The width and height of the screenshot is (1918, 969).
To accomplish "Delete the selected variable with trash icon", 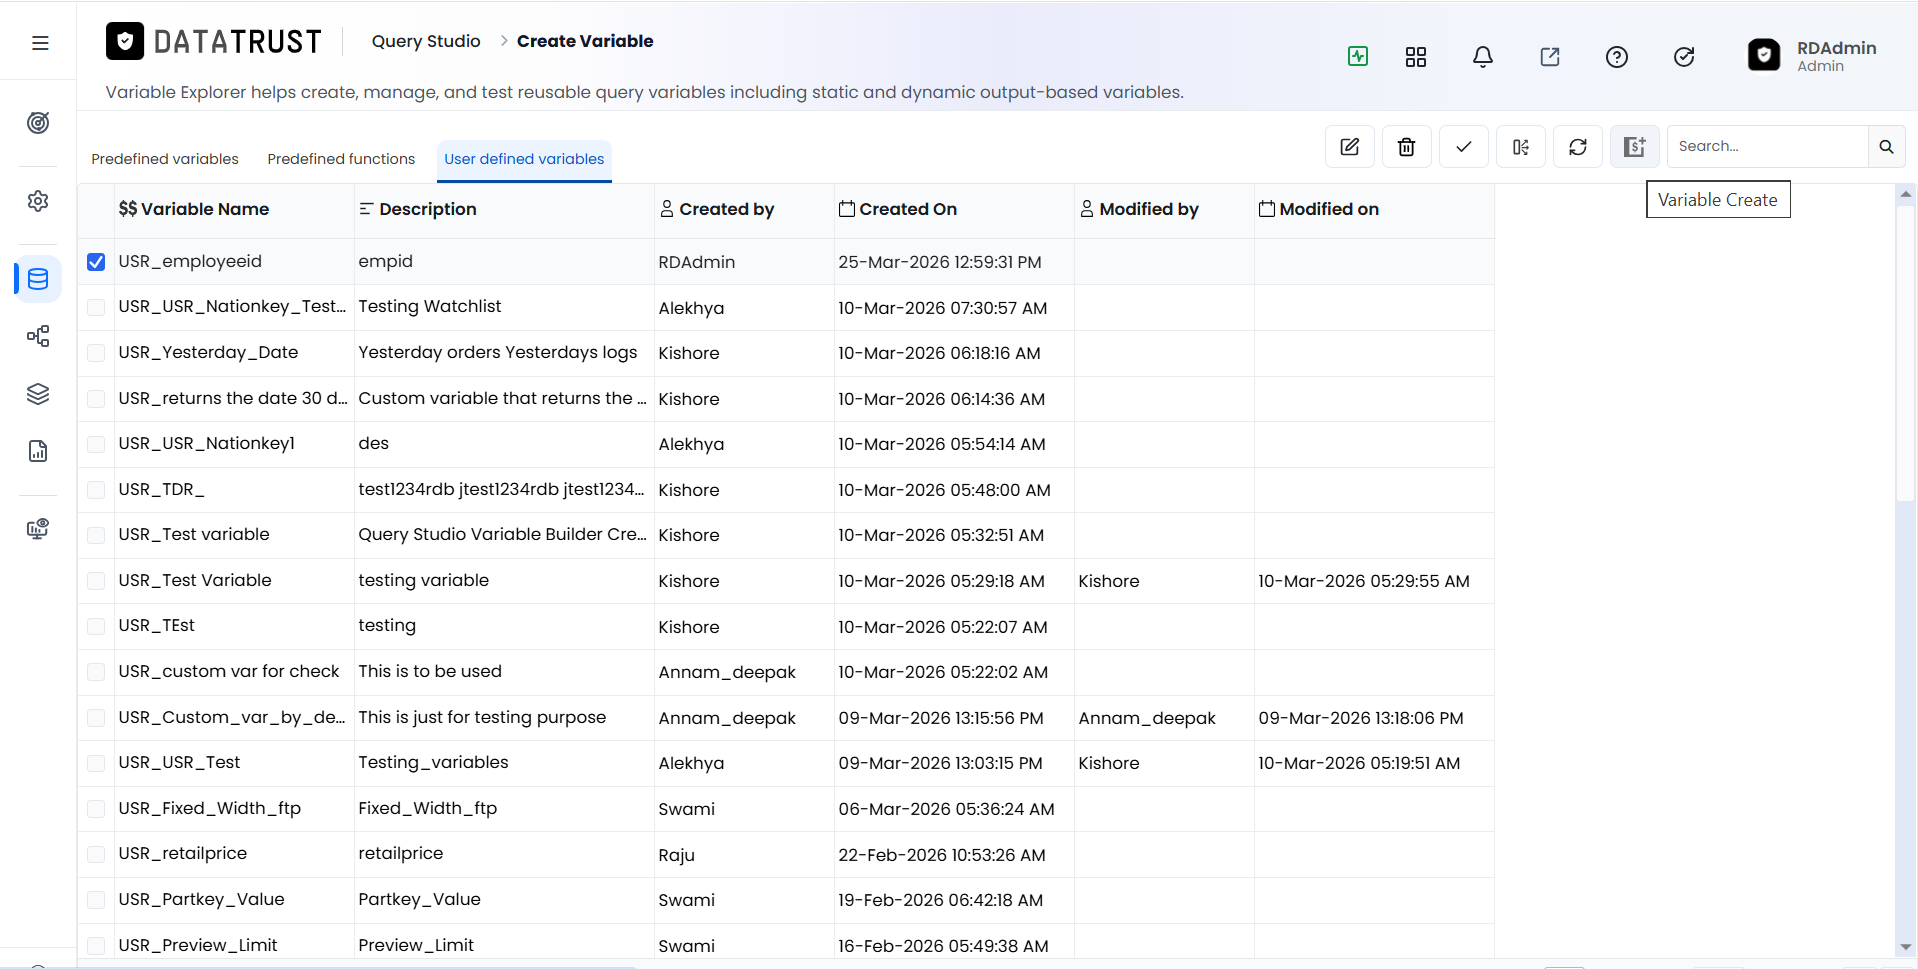I will pos(1407,147).
